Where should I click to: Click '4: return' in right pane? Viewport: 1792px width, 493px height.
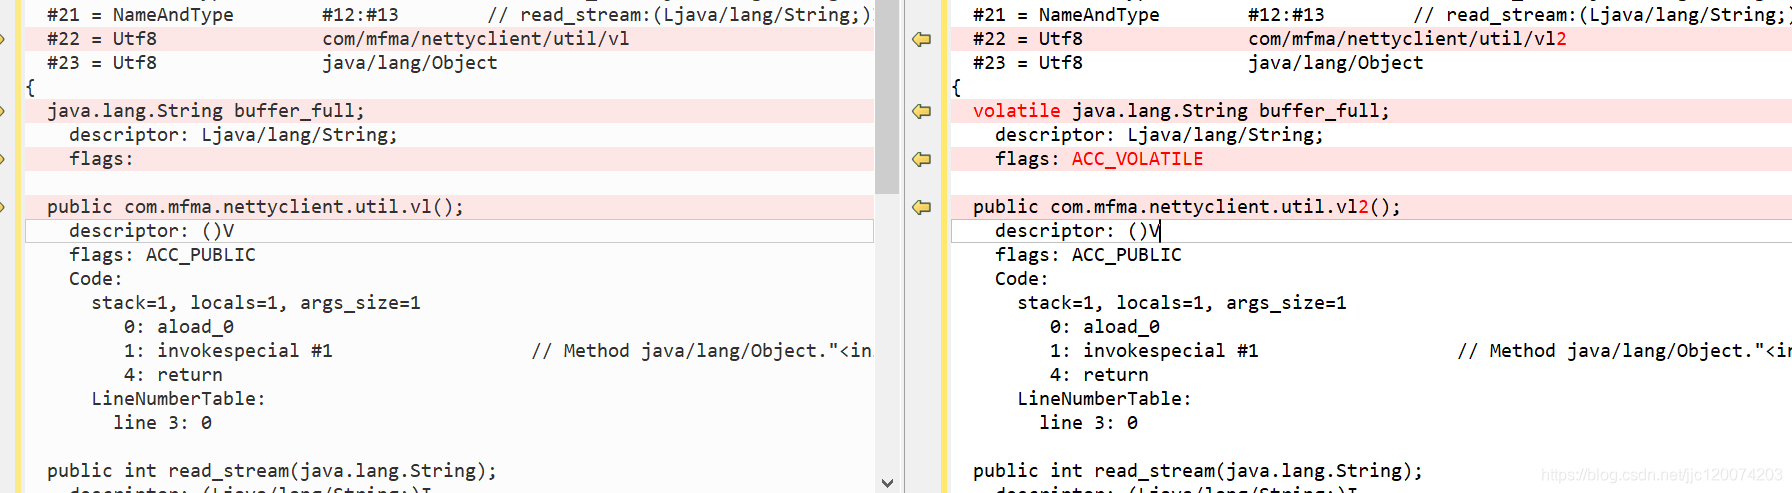(1099, 375)
